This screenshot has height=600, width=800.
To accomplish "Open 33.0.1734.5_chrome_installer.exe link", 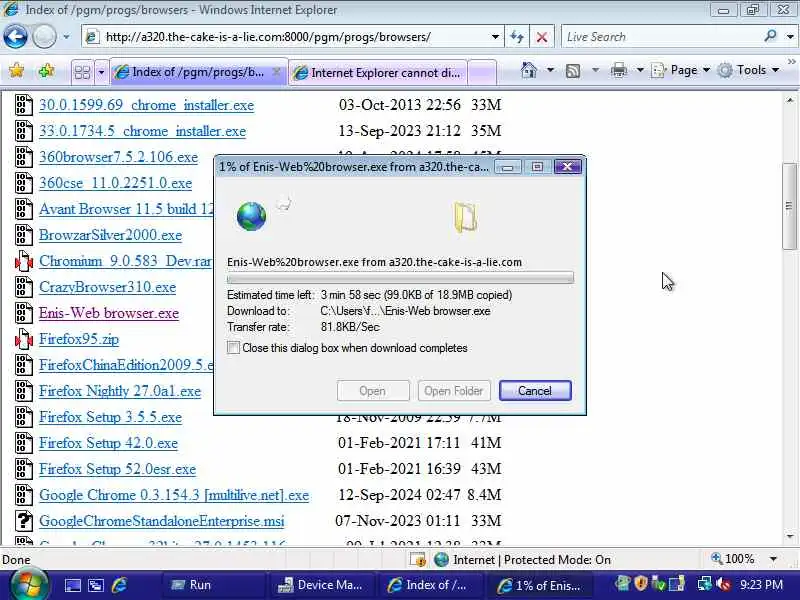I will click(142, 131).
